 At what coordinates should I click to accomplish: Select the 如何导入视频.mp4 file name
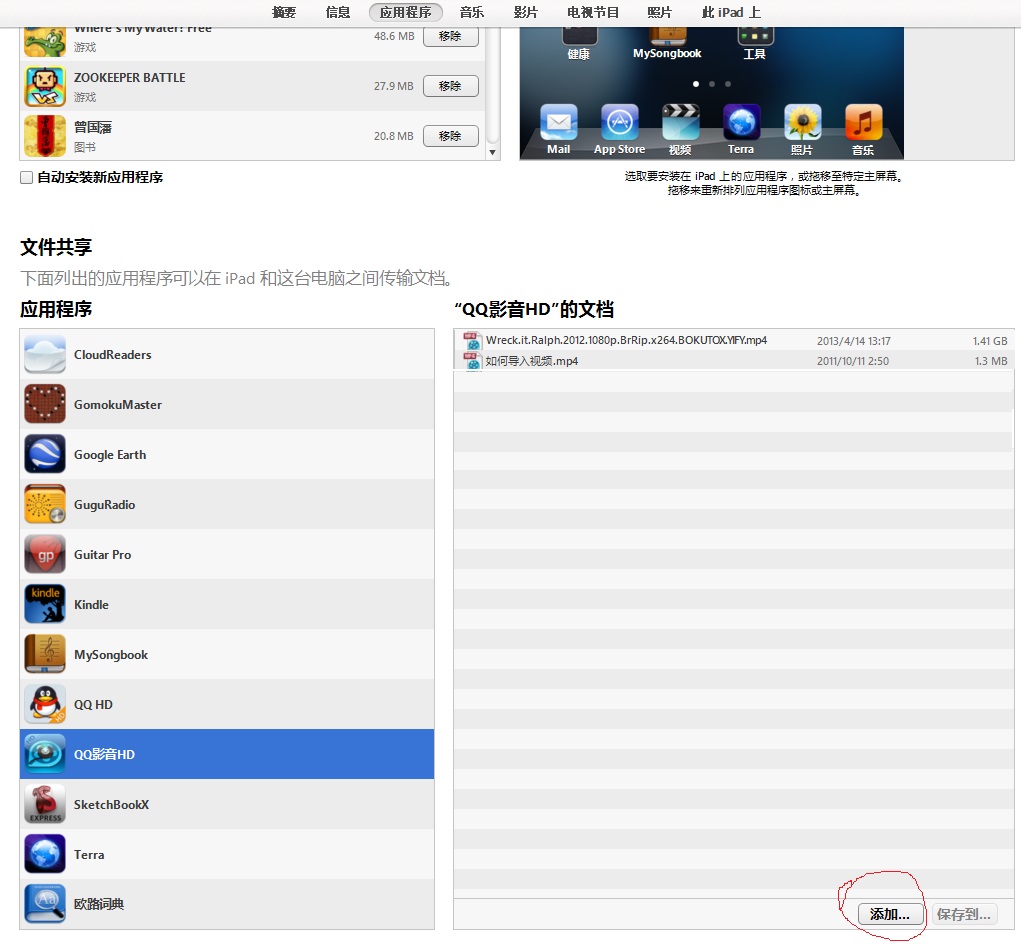coord(532,361)
